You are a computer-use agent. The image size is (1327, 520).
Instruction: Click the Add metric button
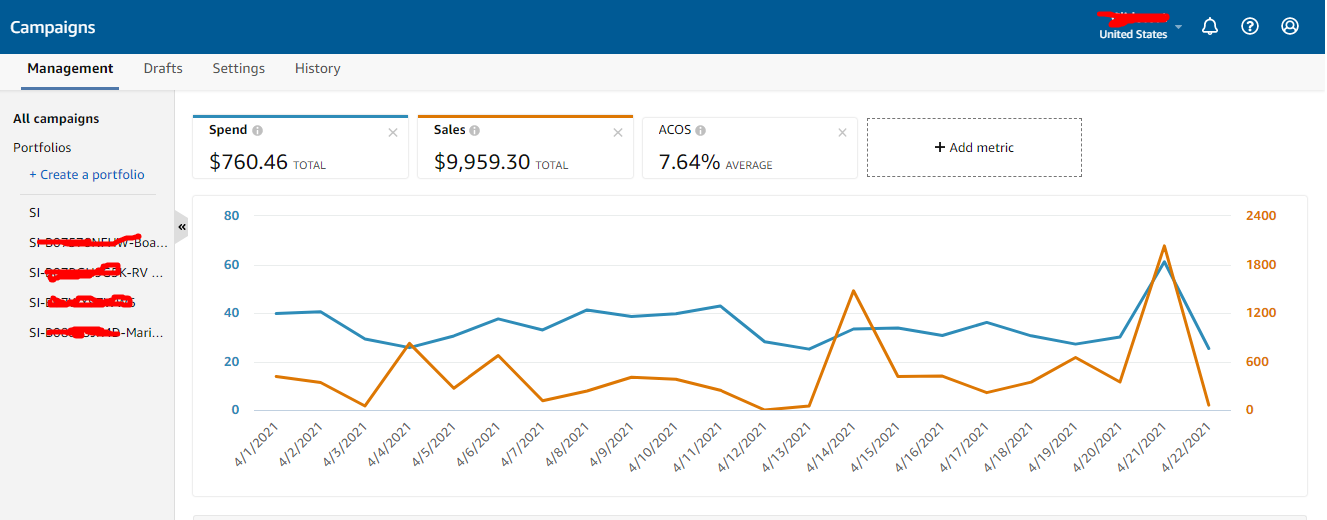point(974,148)
